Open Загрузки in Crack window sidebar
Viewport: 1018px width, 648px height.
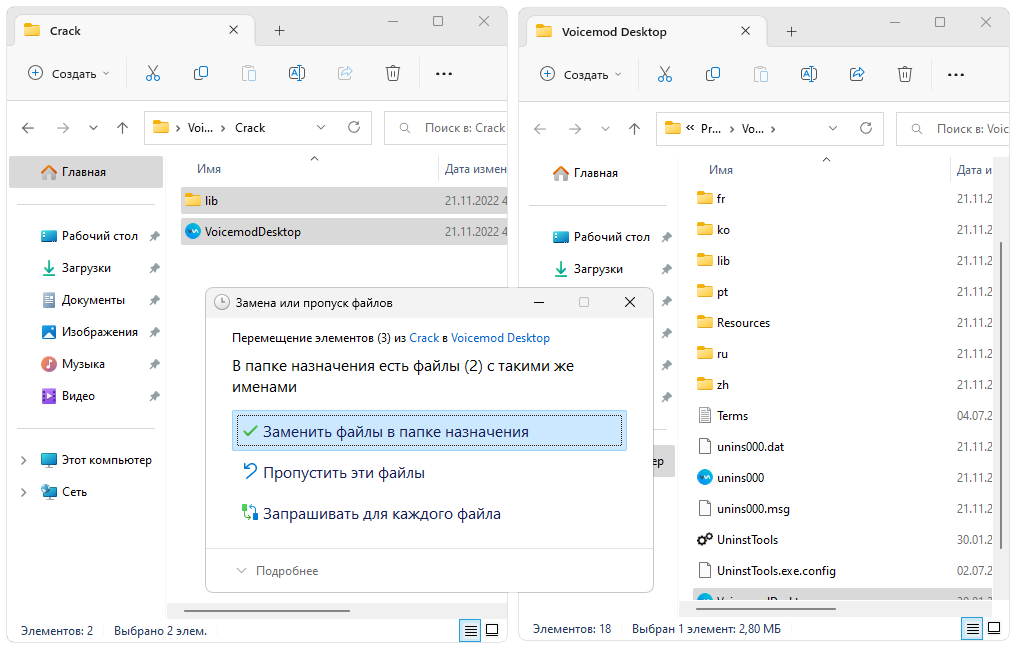tap(77, 268)
